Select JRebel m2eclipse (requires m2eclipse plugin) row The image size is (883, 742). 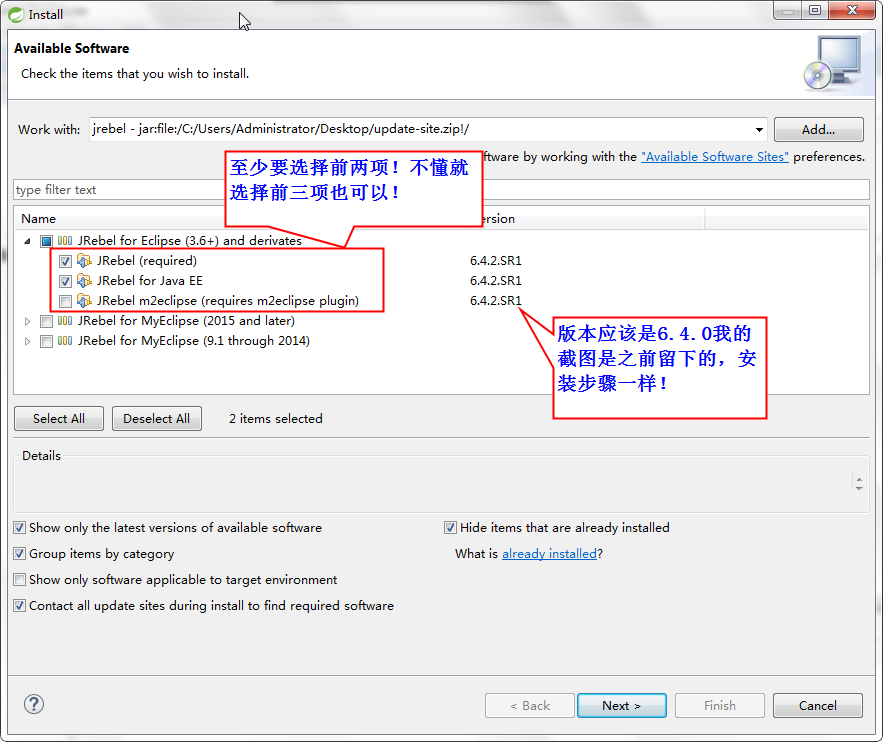228,301
